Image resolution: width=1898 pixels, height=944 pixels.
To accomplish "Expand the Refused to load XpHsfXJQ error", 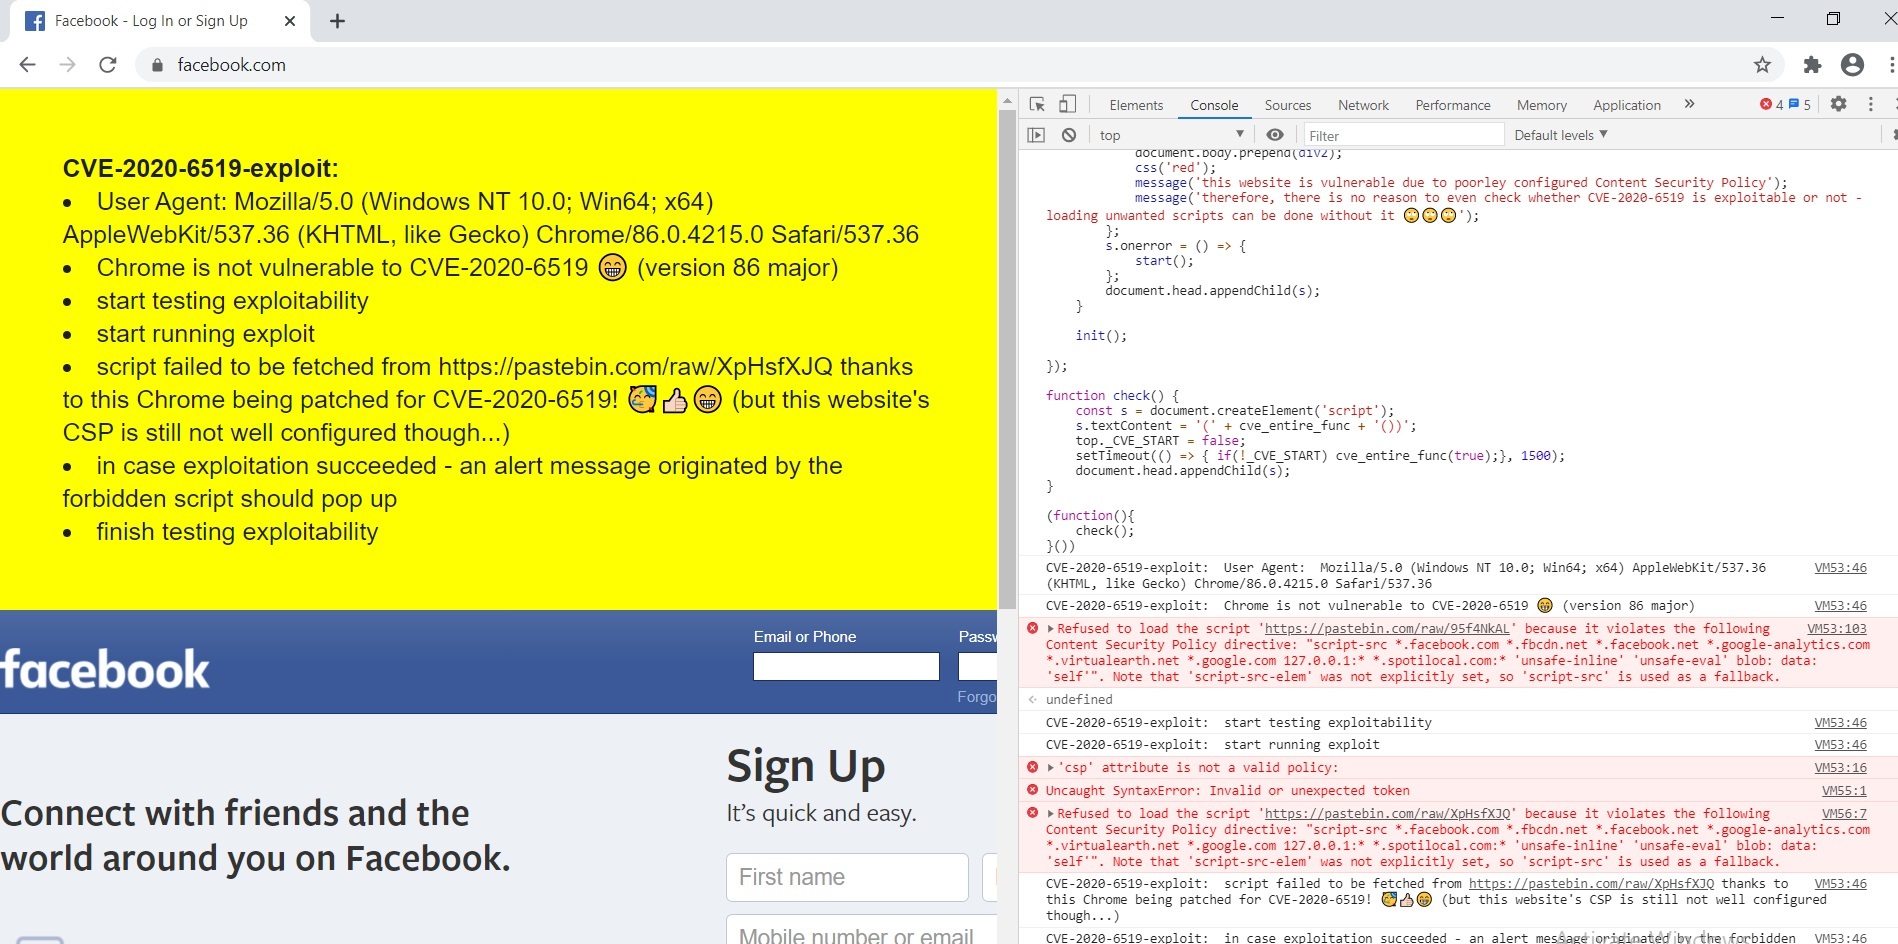I will [1051, 814].
